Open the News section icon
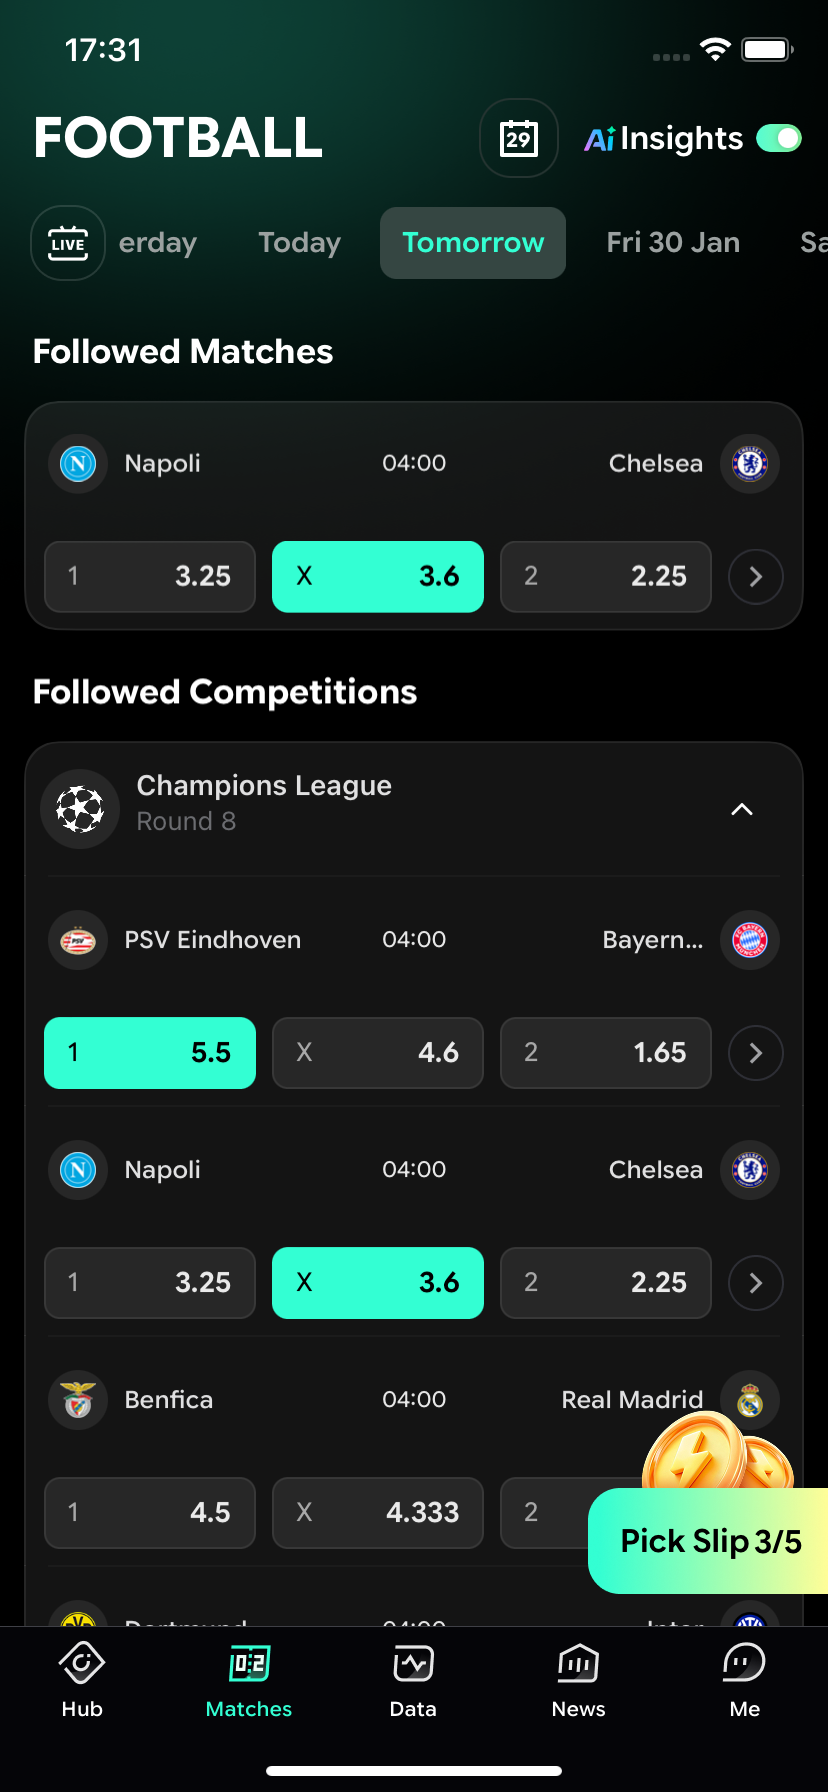 tap(578, 1664)
